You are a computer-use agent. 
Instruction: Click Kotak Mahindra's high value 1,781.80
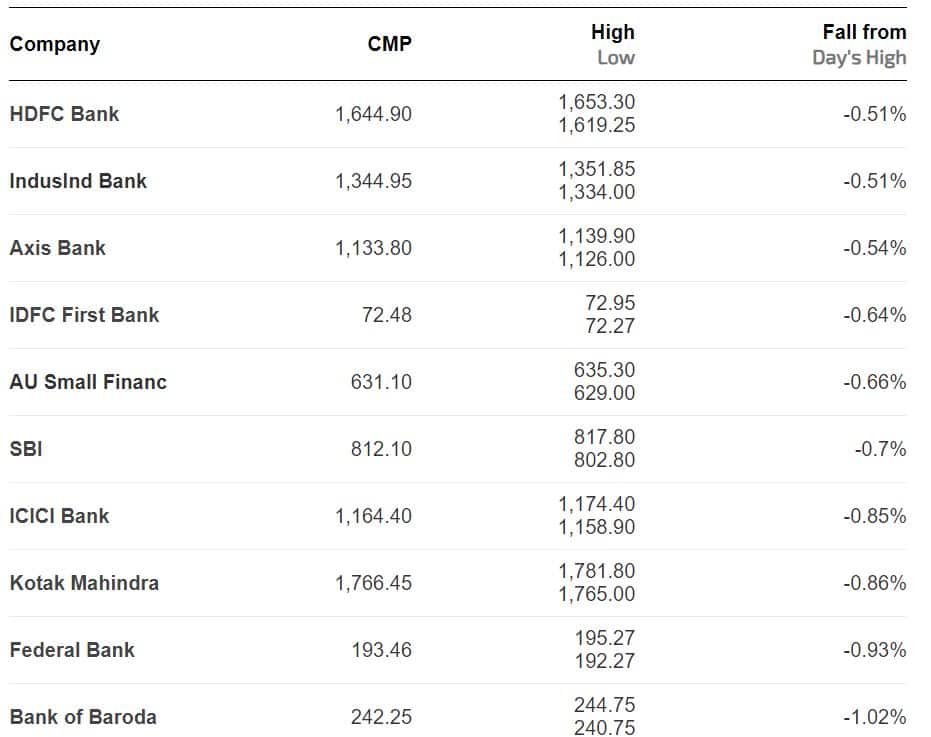coord(596,571)
